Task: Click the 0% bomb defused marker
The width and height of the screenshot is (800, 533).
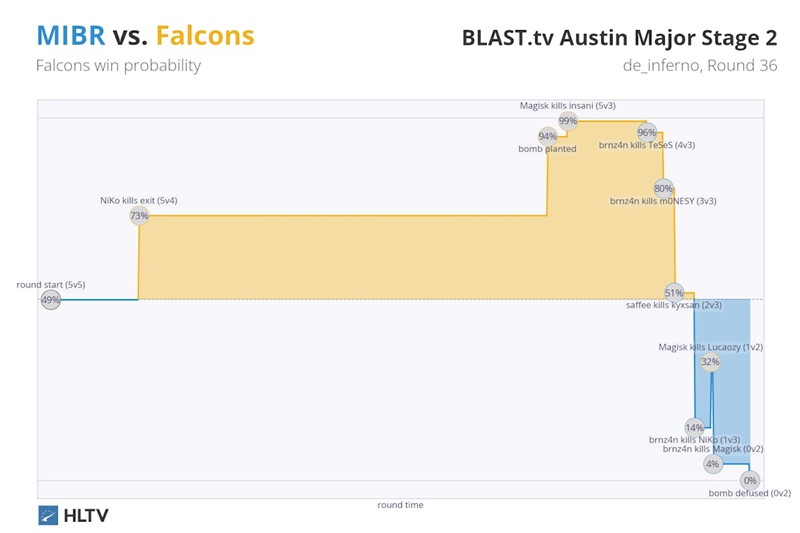Action: (x=750, y=480)
